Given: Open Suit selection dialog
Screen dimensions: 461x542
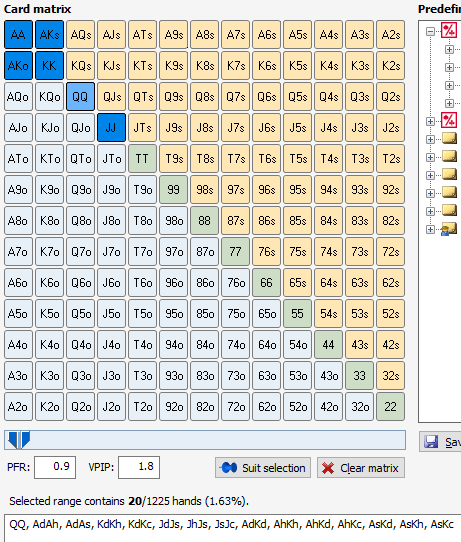Looking at the screenshot, I should (263, 468).
